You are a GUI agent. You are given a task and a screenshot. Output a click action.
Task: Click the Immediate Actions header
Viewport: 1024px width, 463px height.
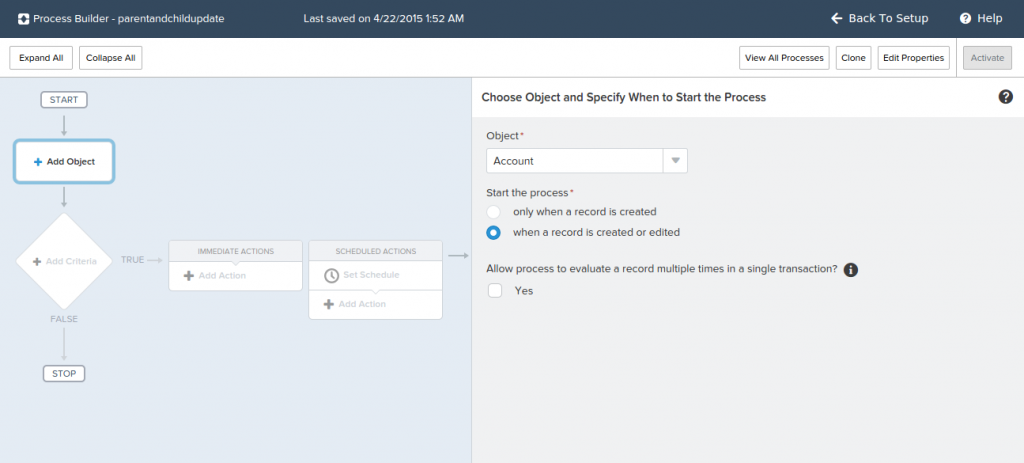coord(236,251)
